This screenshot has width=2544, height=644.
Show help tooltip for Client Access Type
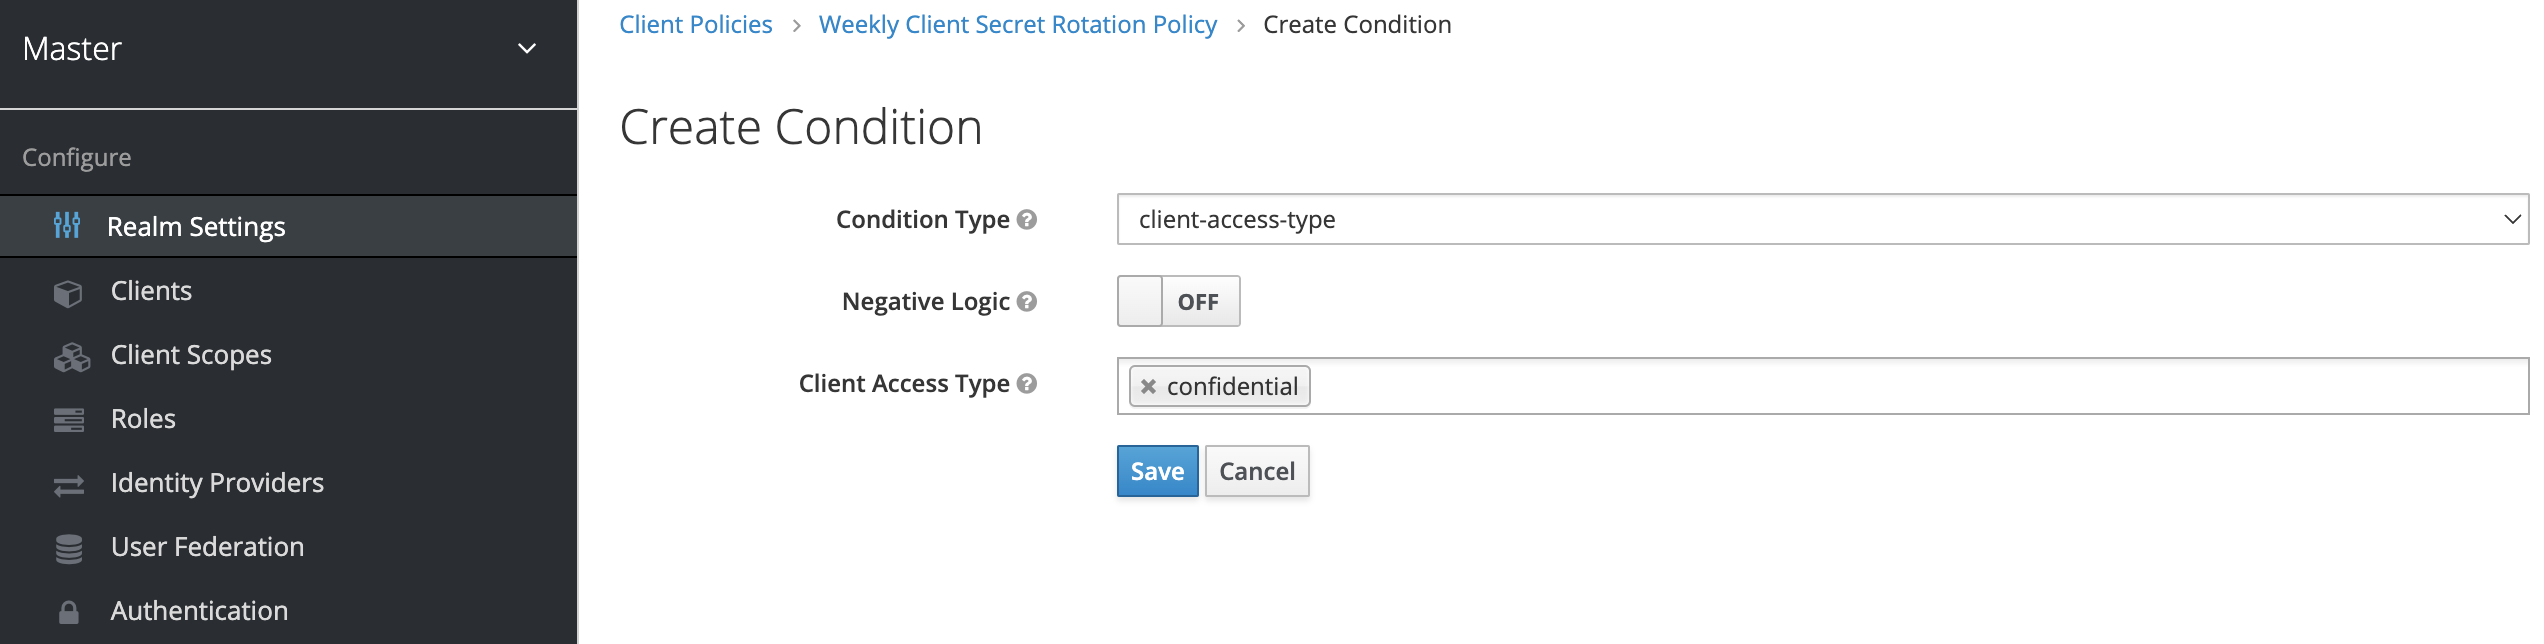tap(1027, 383)
